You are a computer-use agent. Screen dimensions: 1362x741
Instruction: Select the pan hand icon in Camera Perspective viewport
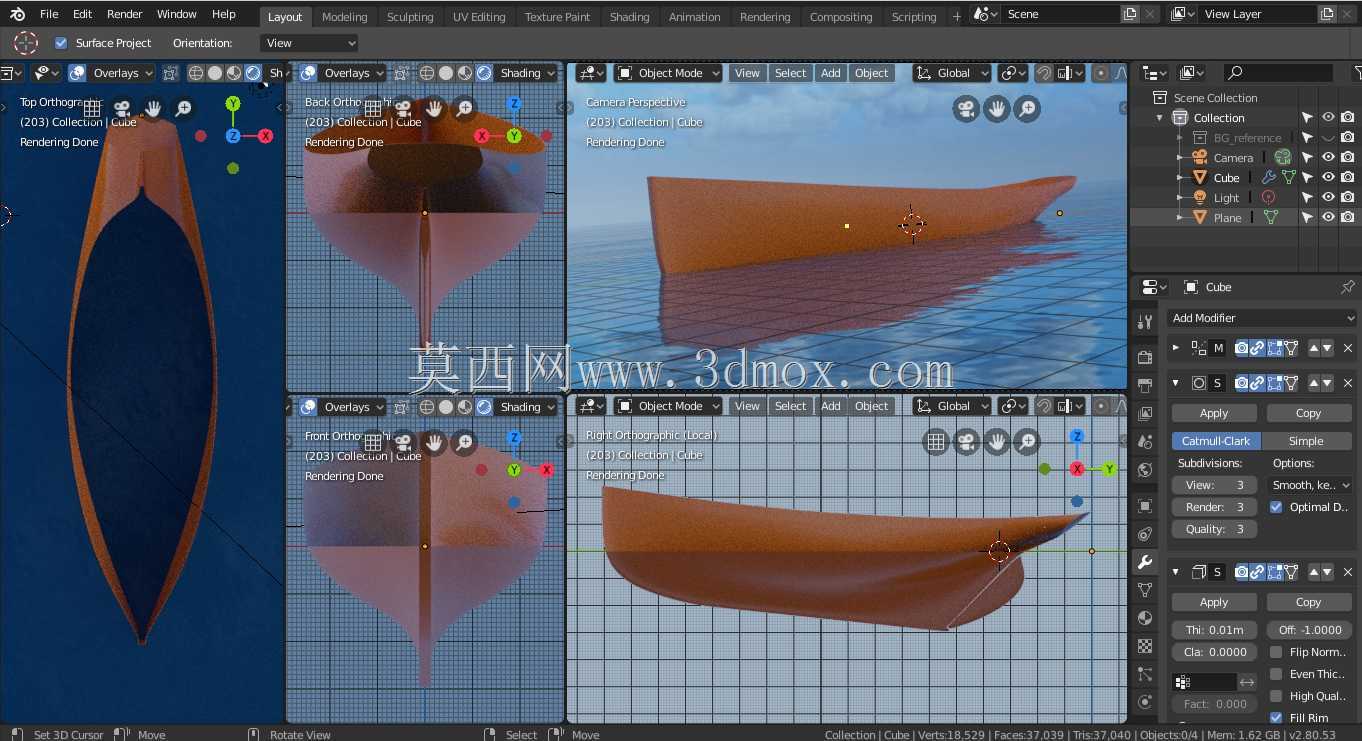click(996, 109)
